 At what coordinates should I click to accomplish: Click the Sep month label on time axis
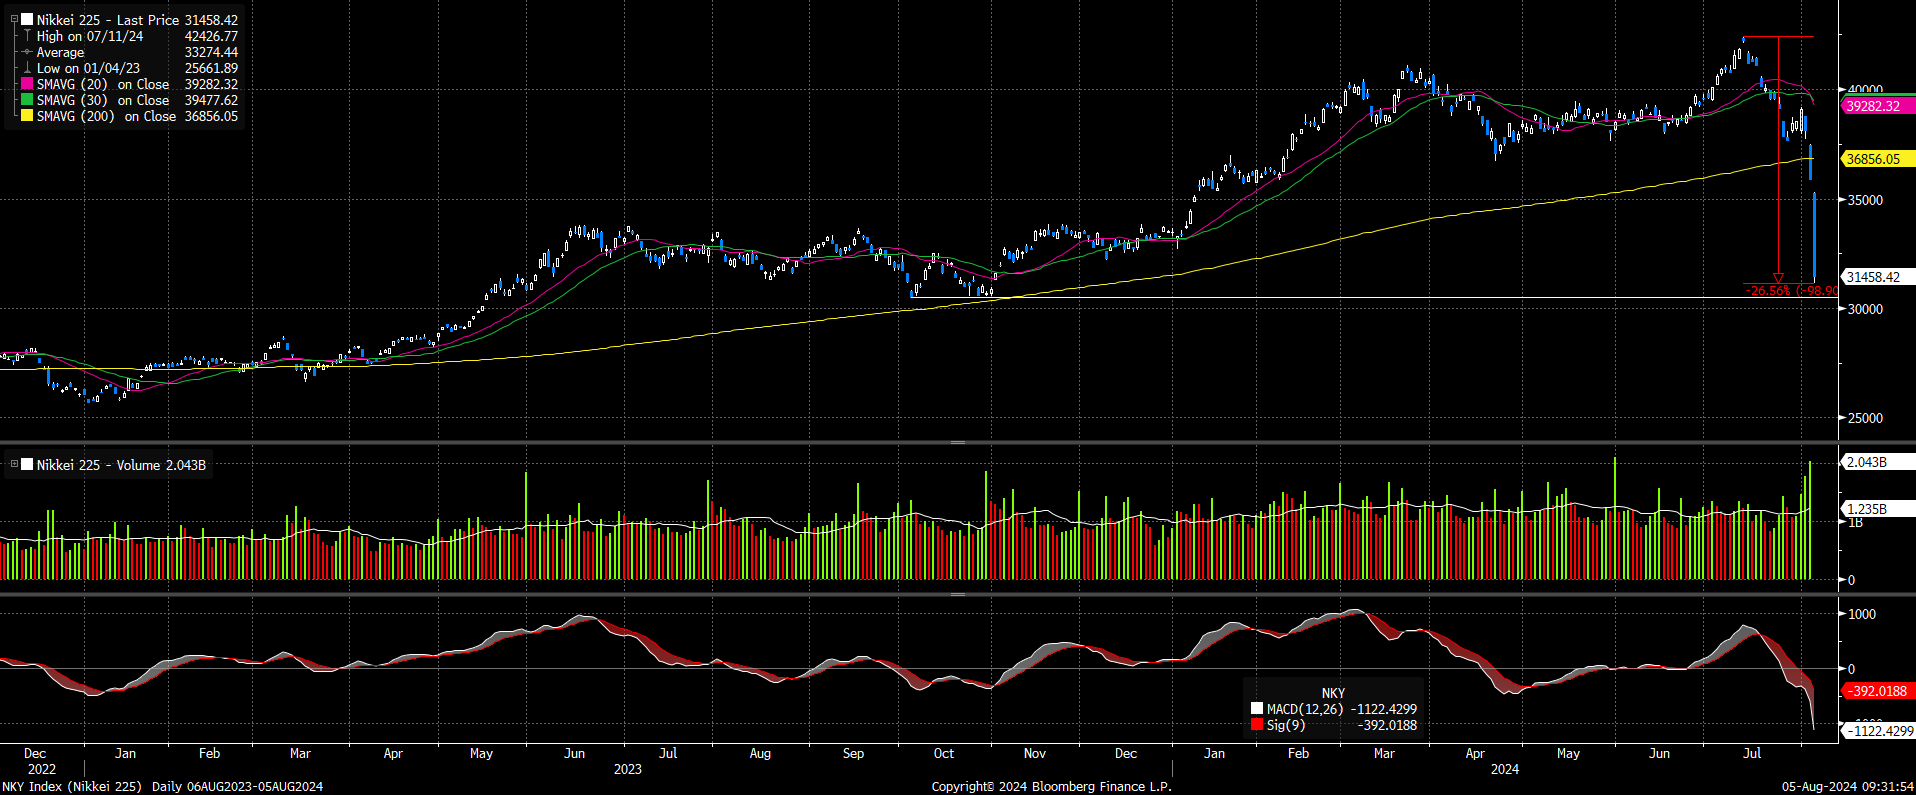point(853,753)
